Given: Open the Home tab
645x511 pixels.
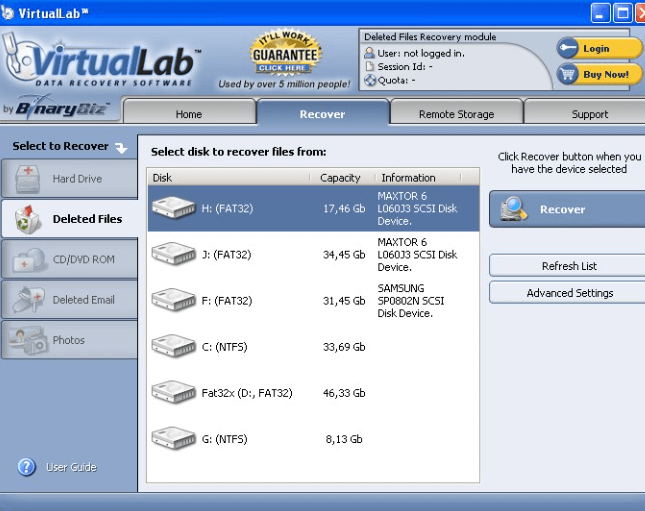Looking at the screenshot, I should coord(189,112).
